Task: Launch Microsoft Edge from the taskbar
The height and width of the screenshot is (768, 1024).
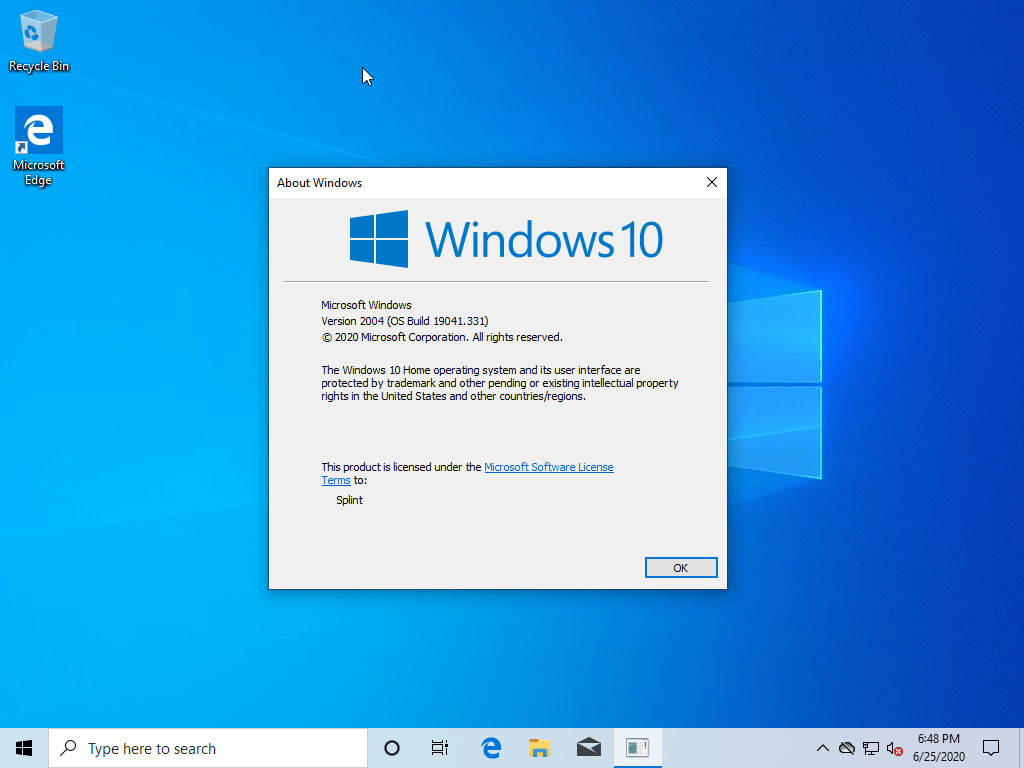Action: pyautogui.click(x=490, y=748)
